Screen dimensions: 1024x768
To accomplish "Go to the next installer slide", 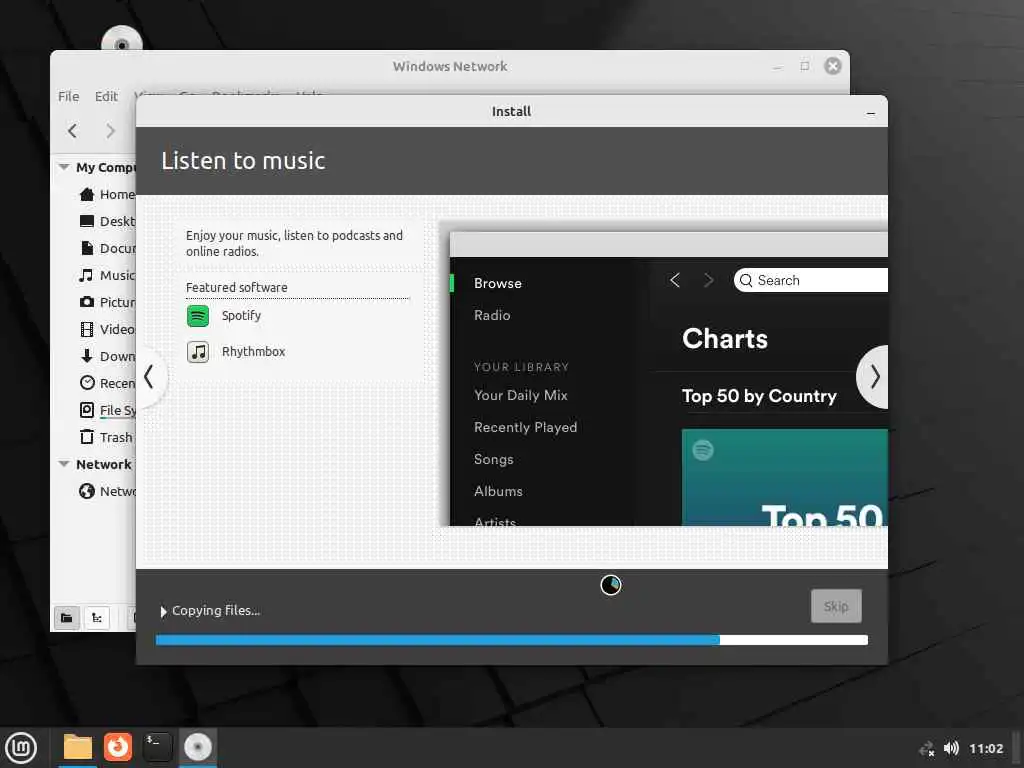I will [873, 377].
